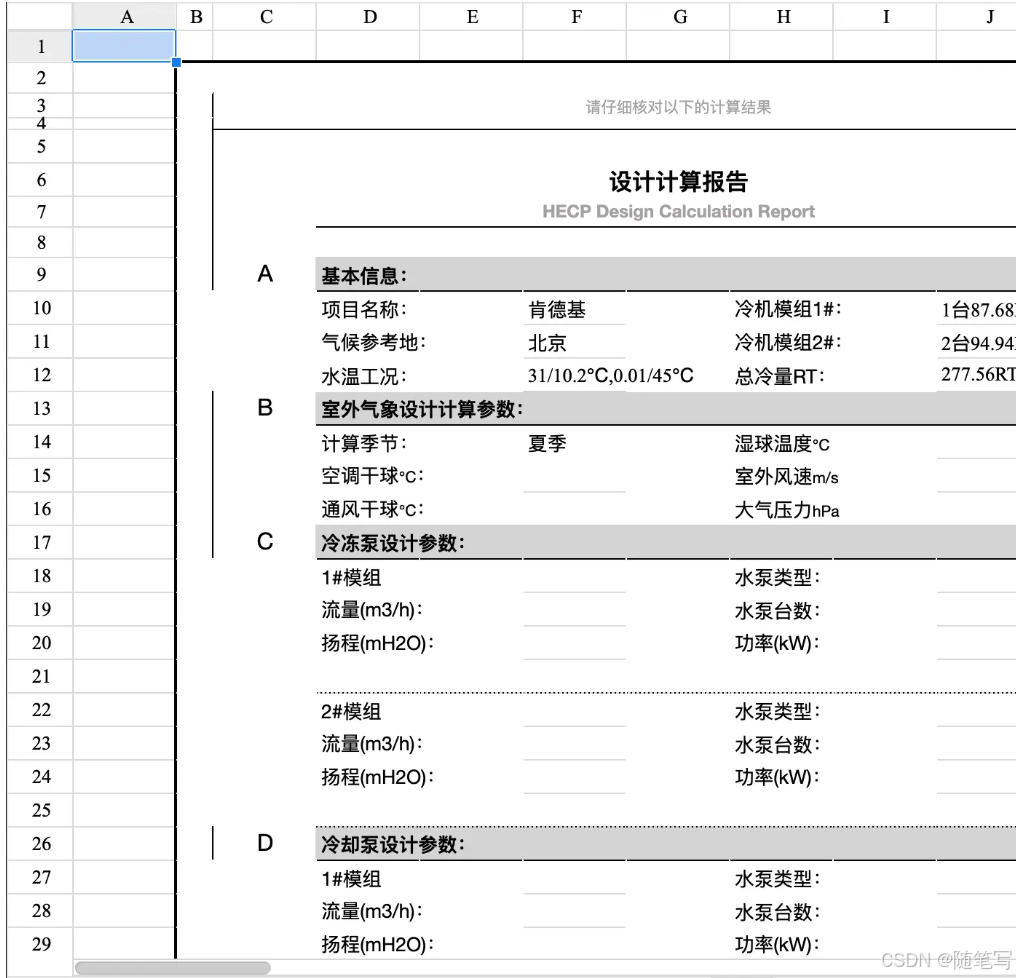The image size is (1016, 978).
Task: Click 1#模组 in row 27
Action: [351, 879]
